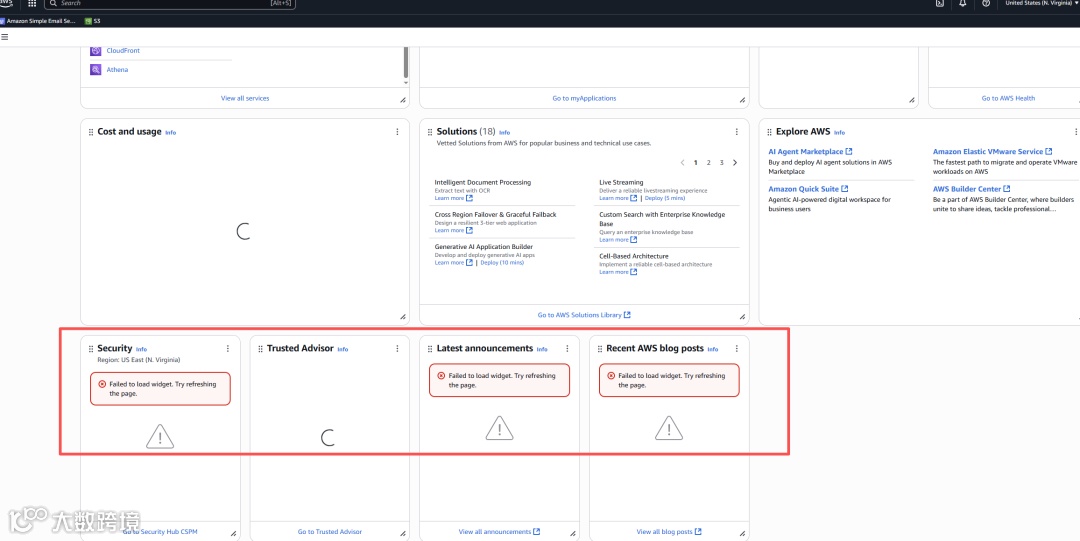
Task: Open AI Agent Marketplace link
Action: [x=810, y=152]
